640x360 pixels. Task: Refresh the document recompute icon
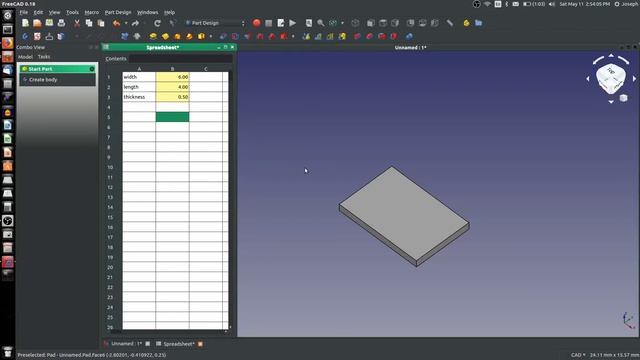click(x=157, y=23)
